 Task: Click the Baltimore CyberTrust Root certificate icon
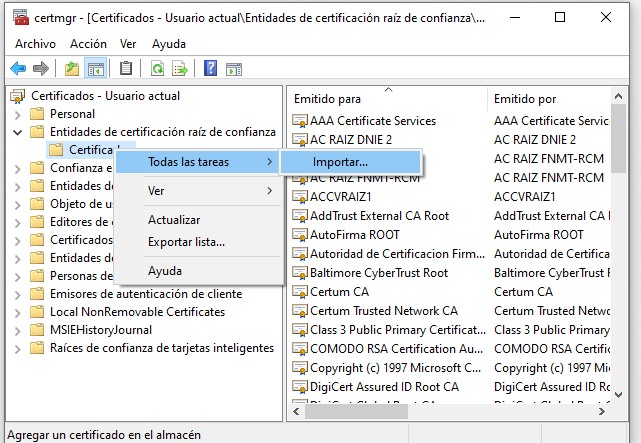pos(300,273)
